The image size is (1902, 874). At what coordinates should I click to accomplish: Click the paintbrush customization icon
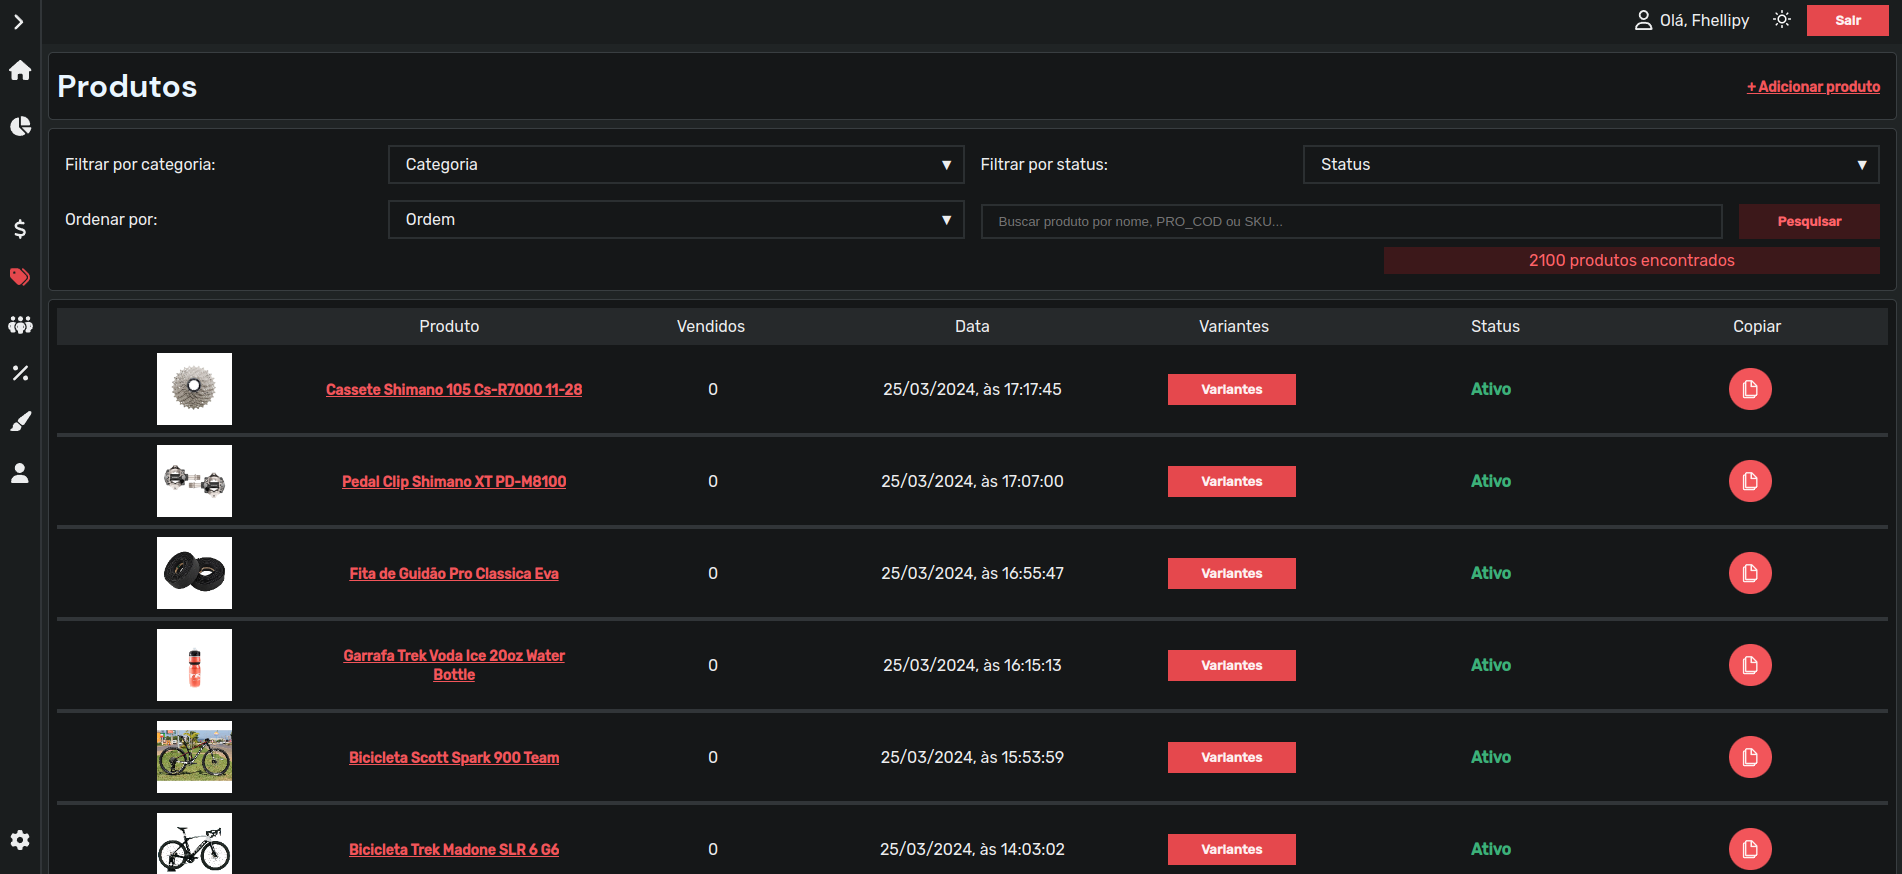point(20,421)
